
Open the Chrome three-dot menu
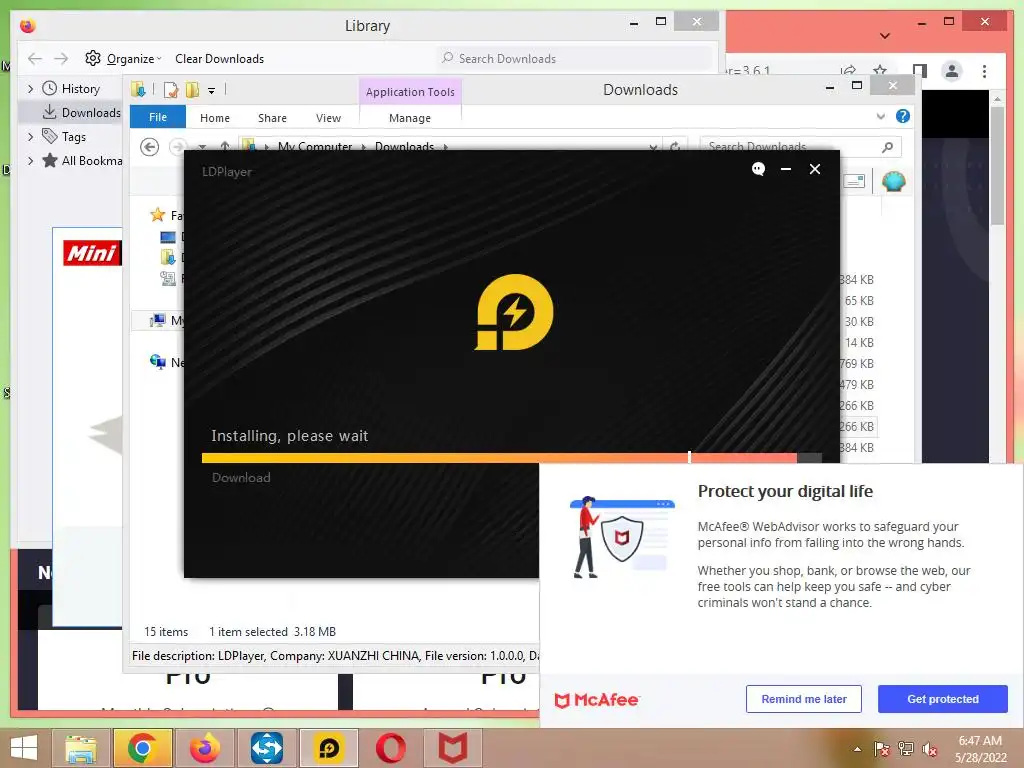pos(985,71)
